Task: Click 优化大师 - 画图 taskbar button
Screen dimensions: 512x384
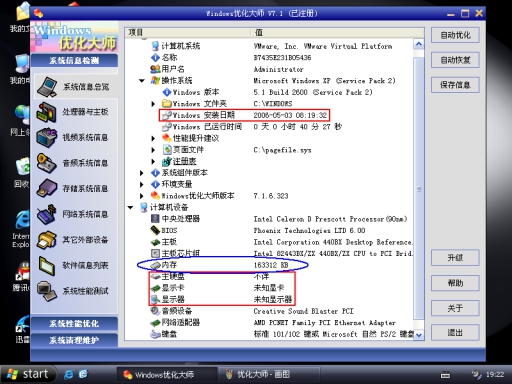Action: pyautogui.click(x=270, y=375)
